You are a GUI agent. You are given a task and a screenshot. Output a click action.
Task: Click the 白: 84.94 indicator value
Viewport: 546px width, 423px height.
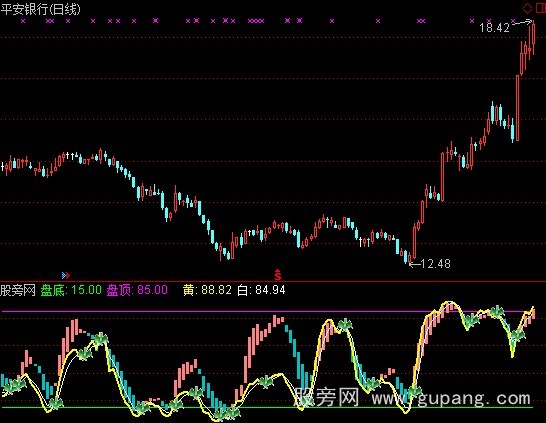[261, 290]
